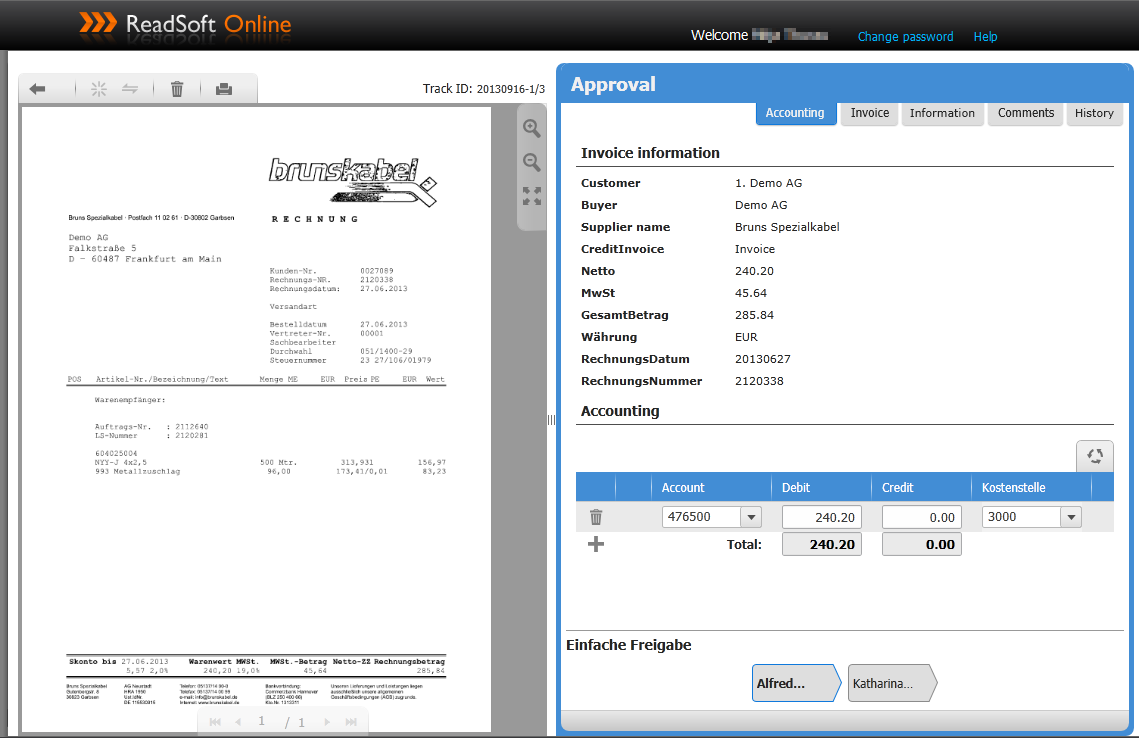Viewport: 1139px width, 738px height.
Task: Add a new accounting line with the plus icon
Action: click(596, 543)
